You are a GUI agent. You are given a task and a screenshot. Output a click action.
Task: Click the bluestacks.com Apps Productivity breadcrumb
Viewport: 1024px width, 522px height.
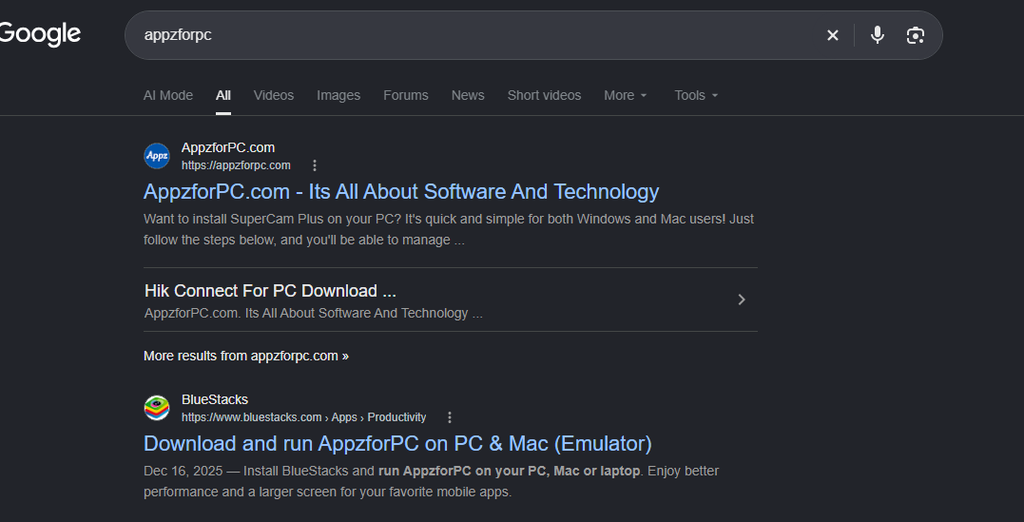[x=304, y=417]
